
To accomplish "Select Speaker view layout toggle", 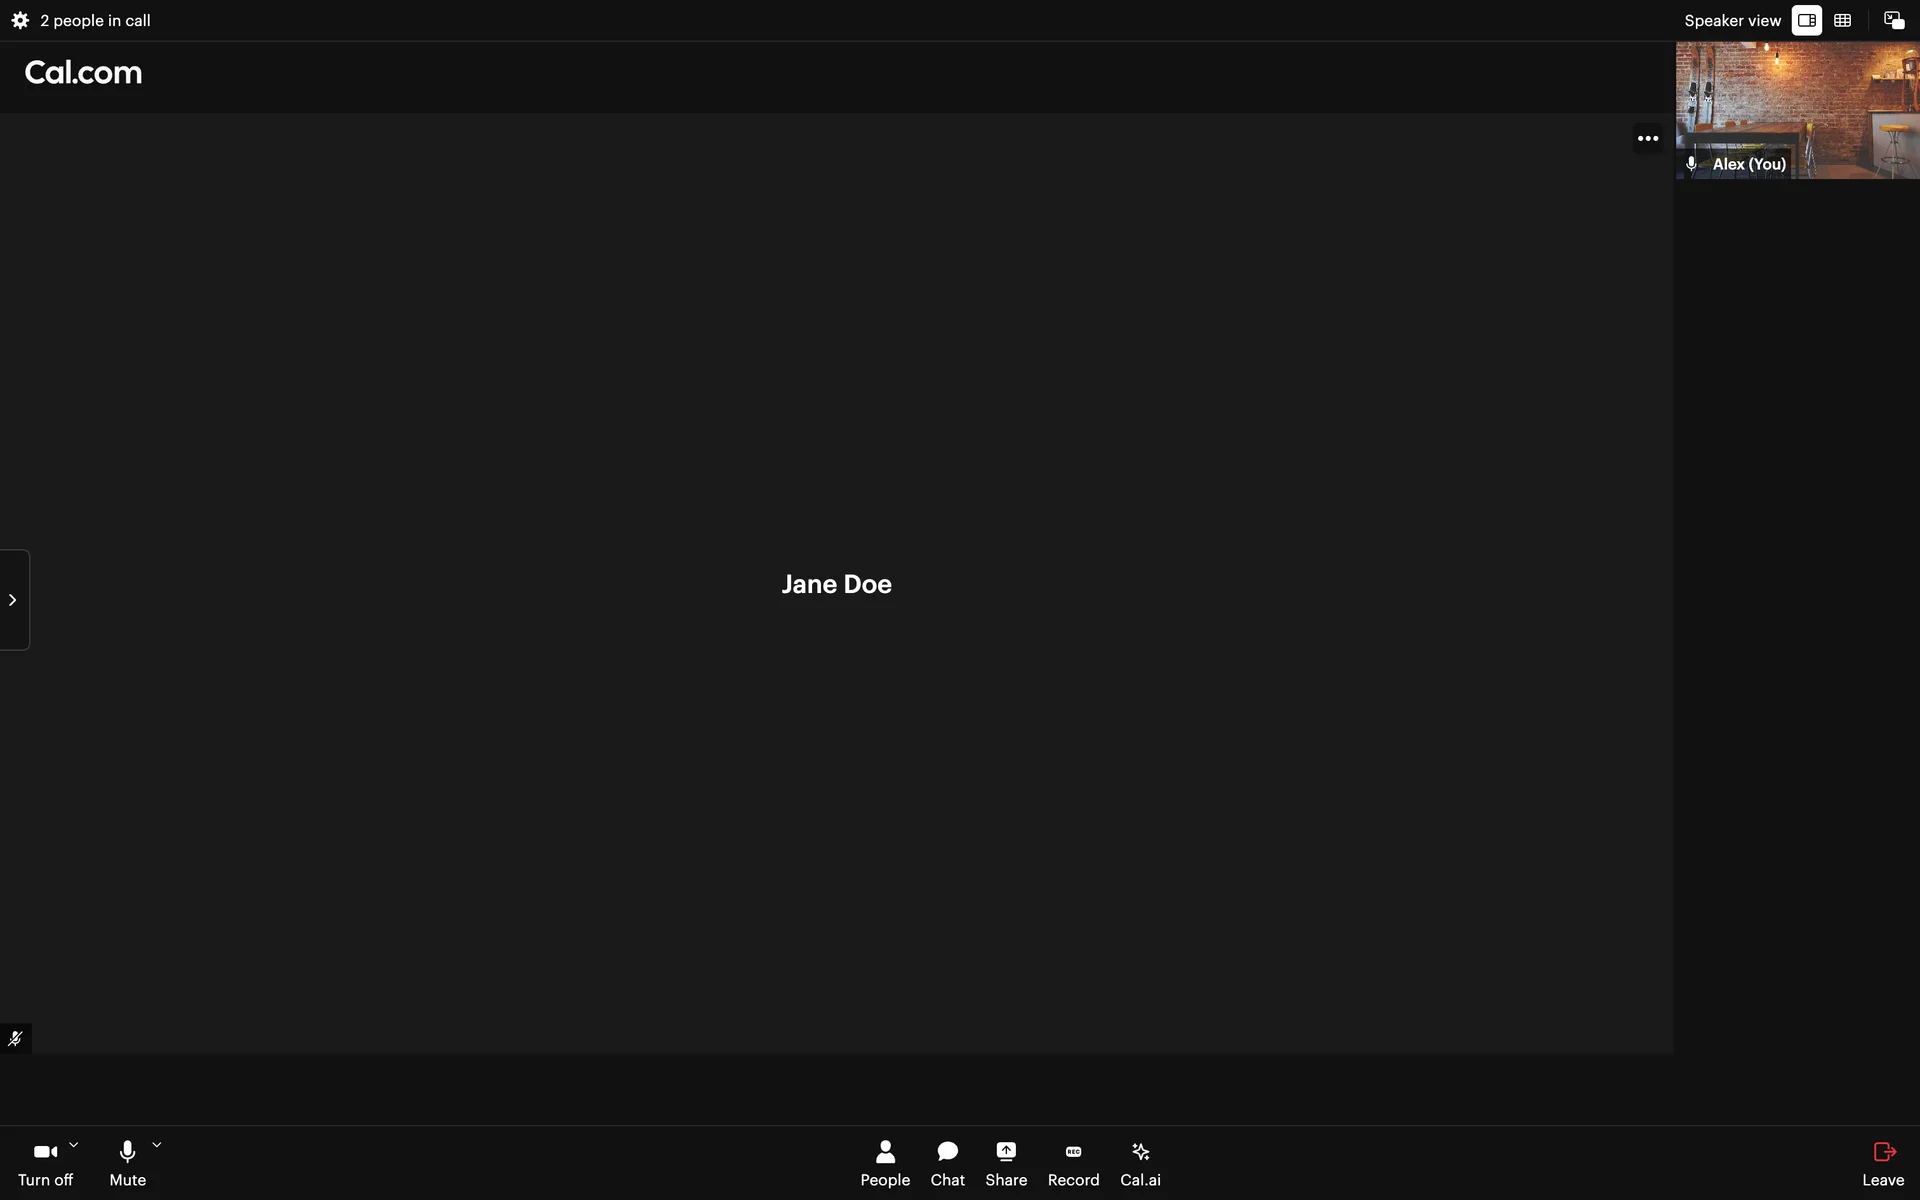I will (1807, 20).
